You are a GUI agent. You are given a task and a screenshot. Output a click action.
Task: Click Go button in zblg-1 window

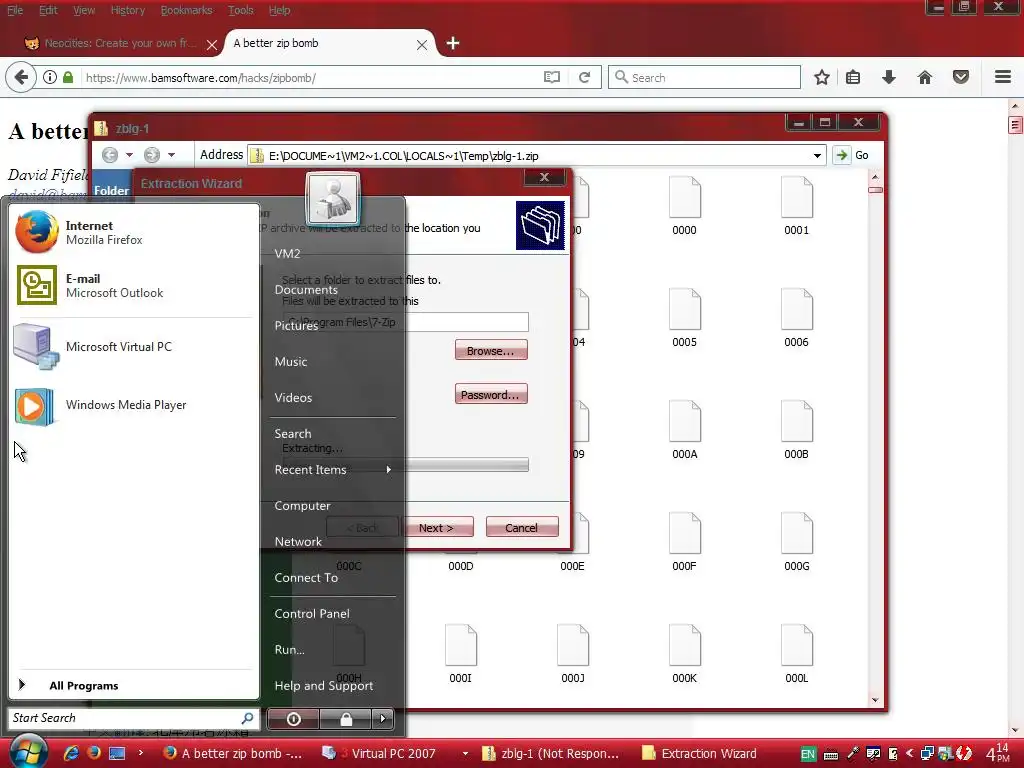(x=852, y=155)
